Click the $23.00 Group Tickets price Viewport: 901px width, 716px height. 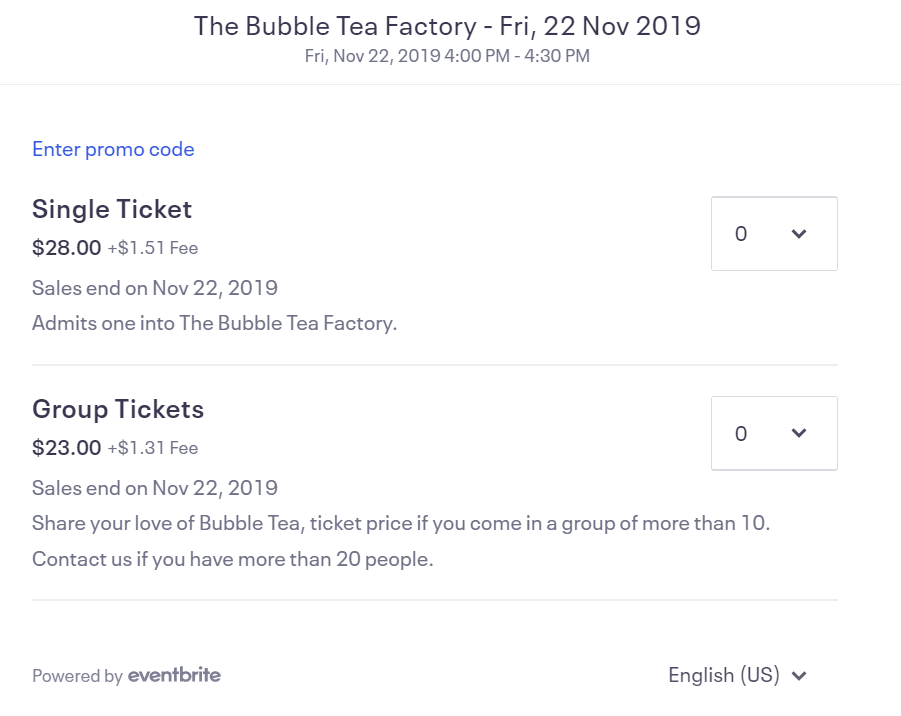[66, 448]
